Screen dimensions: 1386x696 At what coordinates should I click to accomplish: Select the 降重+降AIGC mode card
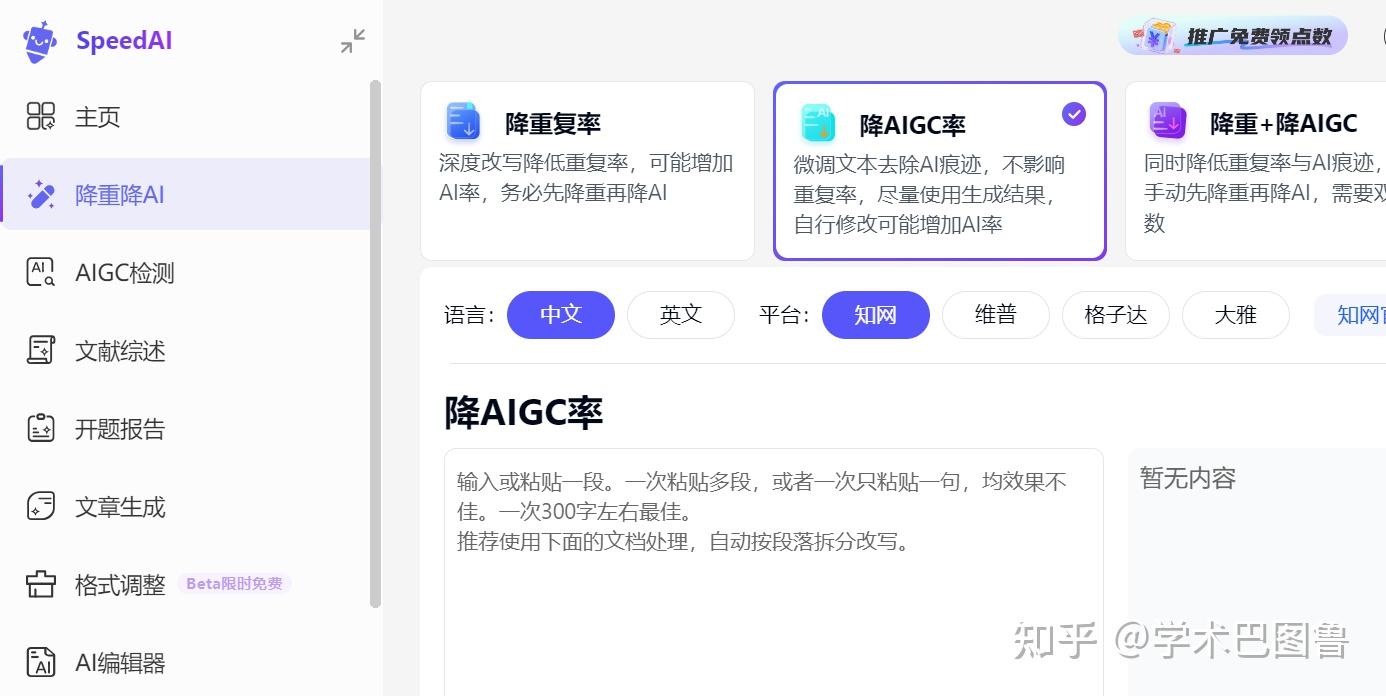coord(1255,171)
